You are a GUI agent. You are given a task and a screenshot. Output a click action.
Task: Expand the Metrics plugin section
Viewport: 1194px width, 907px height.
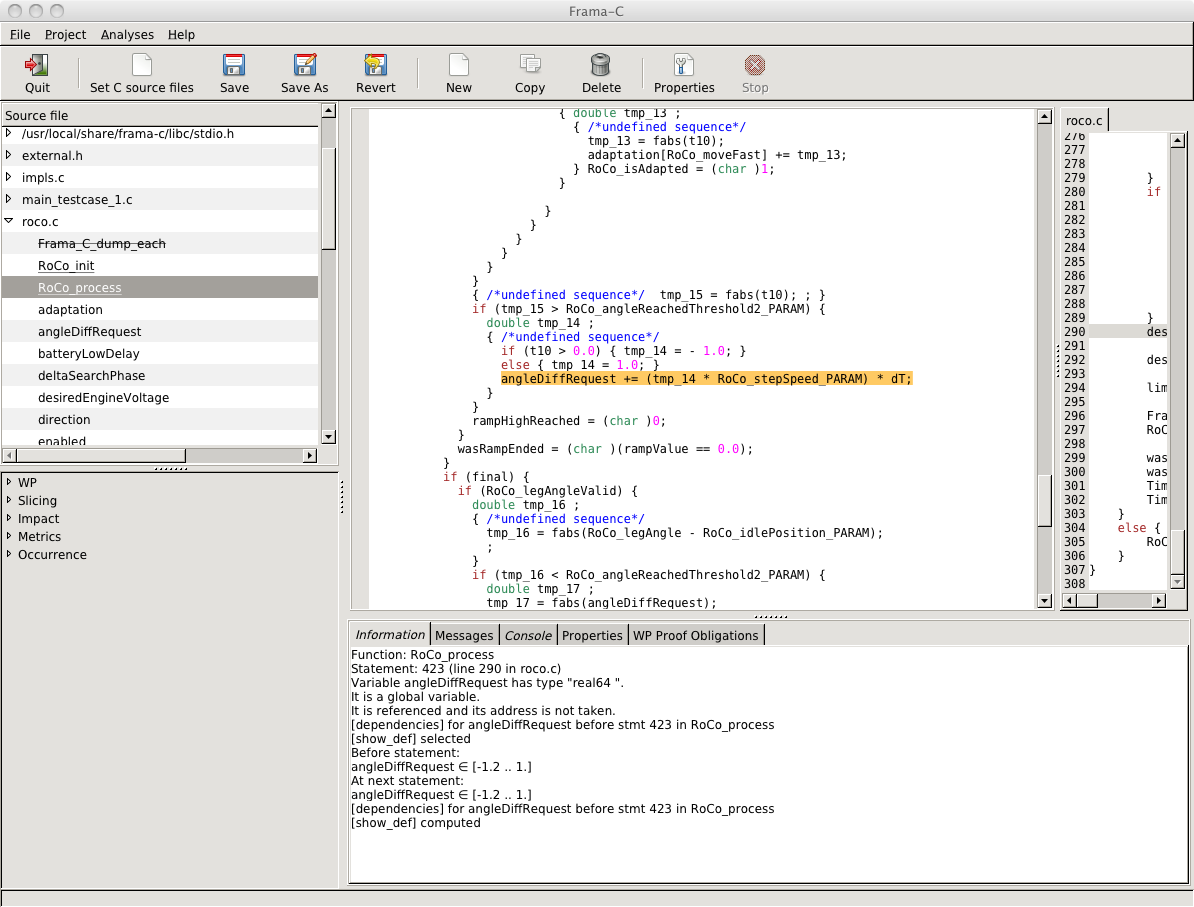pos(9,536)
